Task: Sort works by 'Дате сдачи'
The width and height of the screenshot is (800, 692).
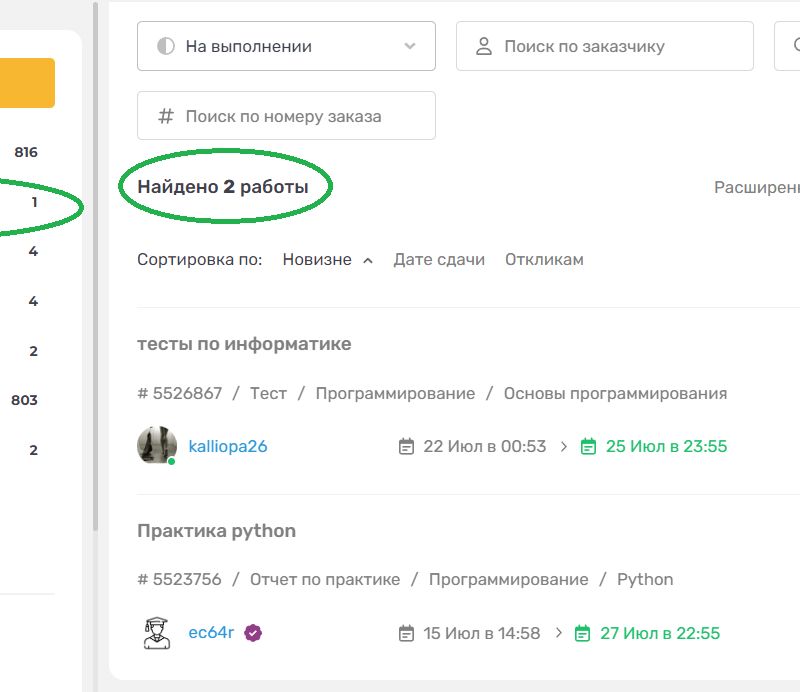Action: (x=439, y=259)
